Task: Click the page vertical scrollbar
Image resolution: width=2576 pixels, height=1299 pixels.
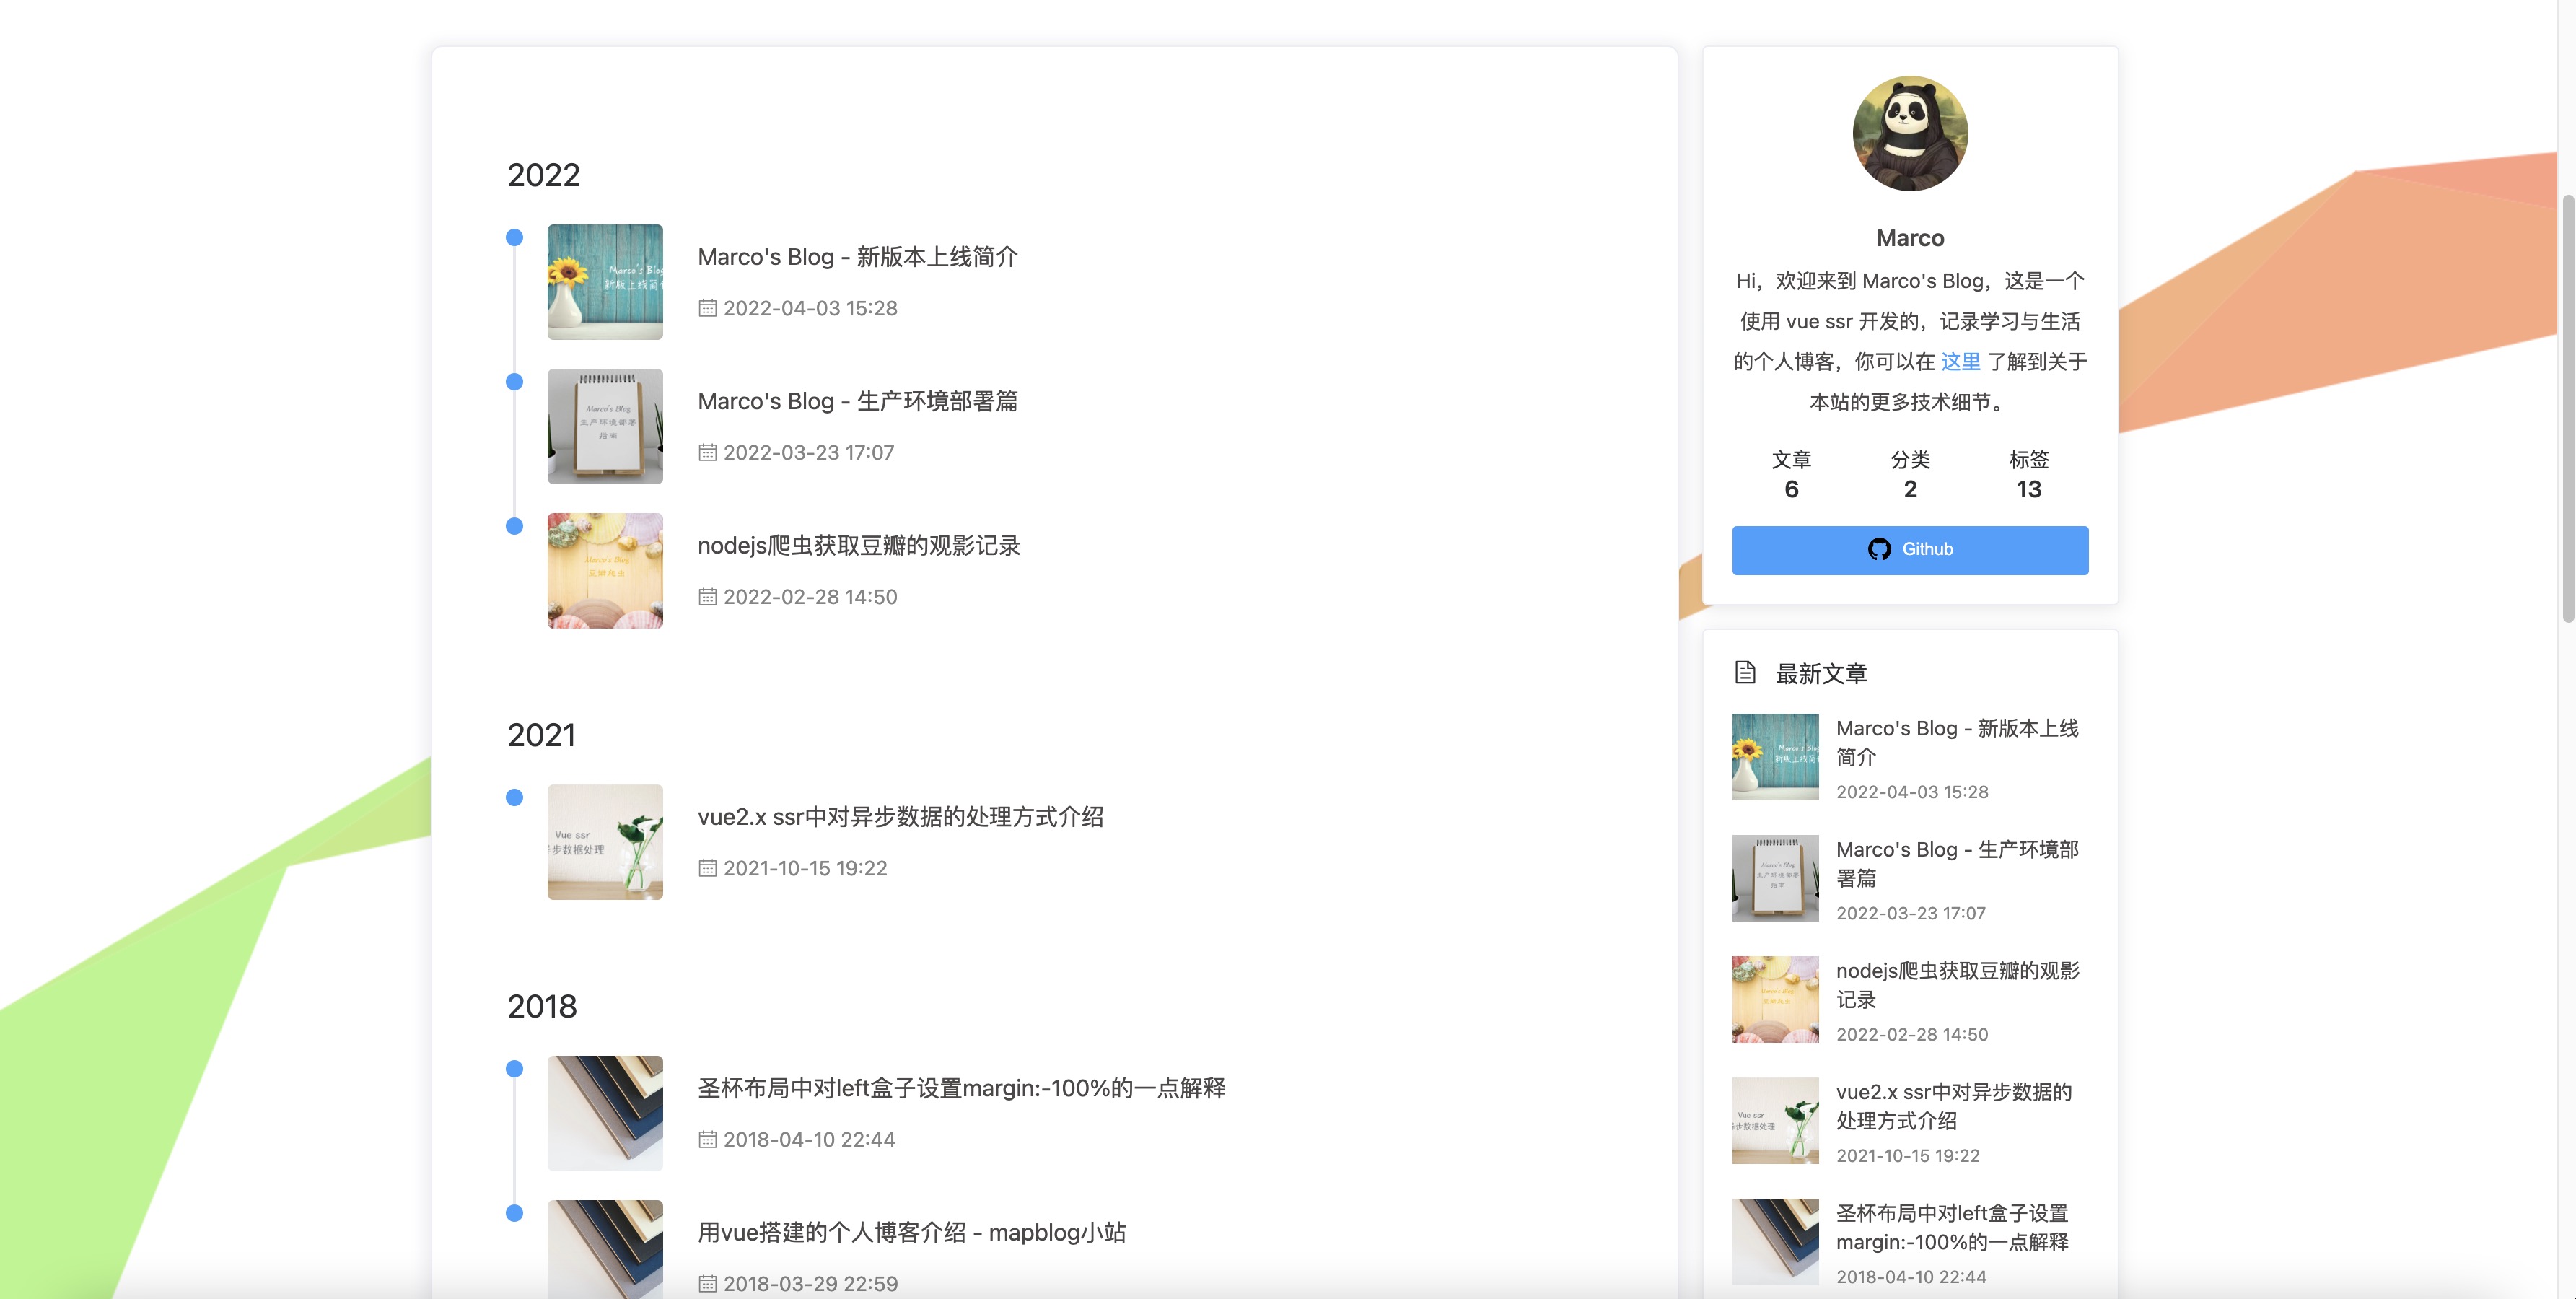Action: (2567, 410)
